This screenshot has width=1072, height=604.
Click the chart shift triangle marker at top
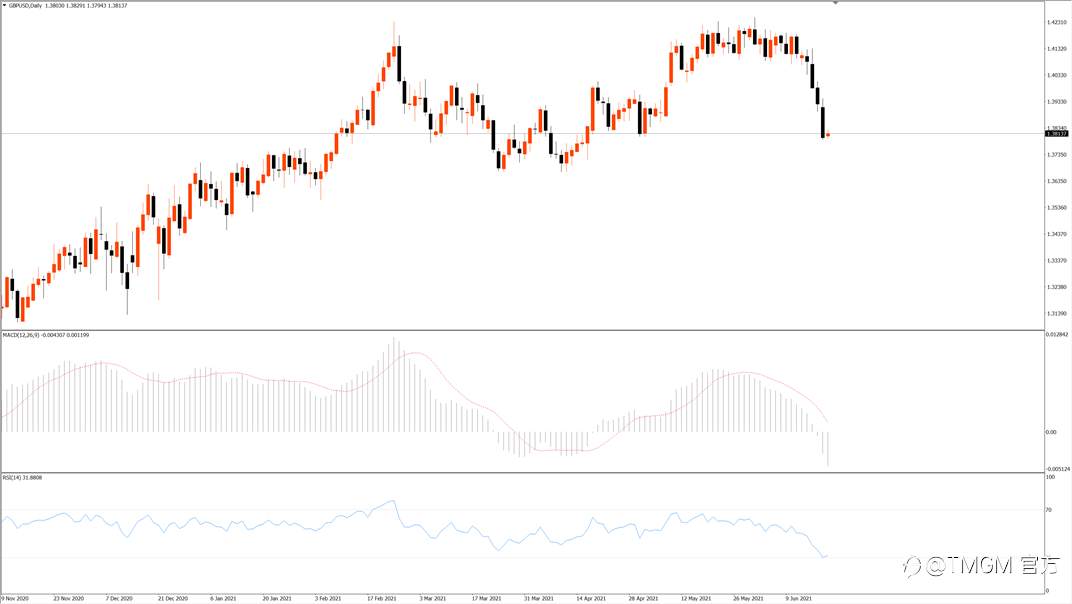(835, 3)
